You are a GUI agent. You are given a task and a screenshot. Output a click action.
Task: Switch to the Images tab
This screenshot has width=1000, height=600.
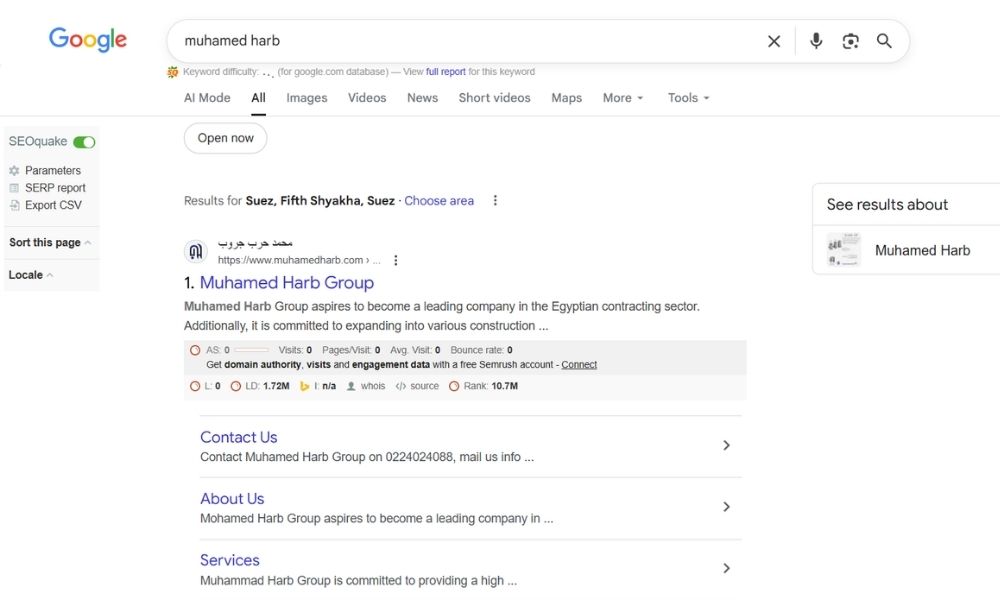click(x=306, y=98)
